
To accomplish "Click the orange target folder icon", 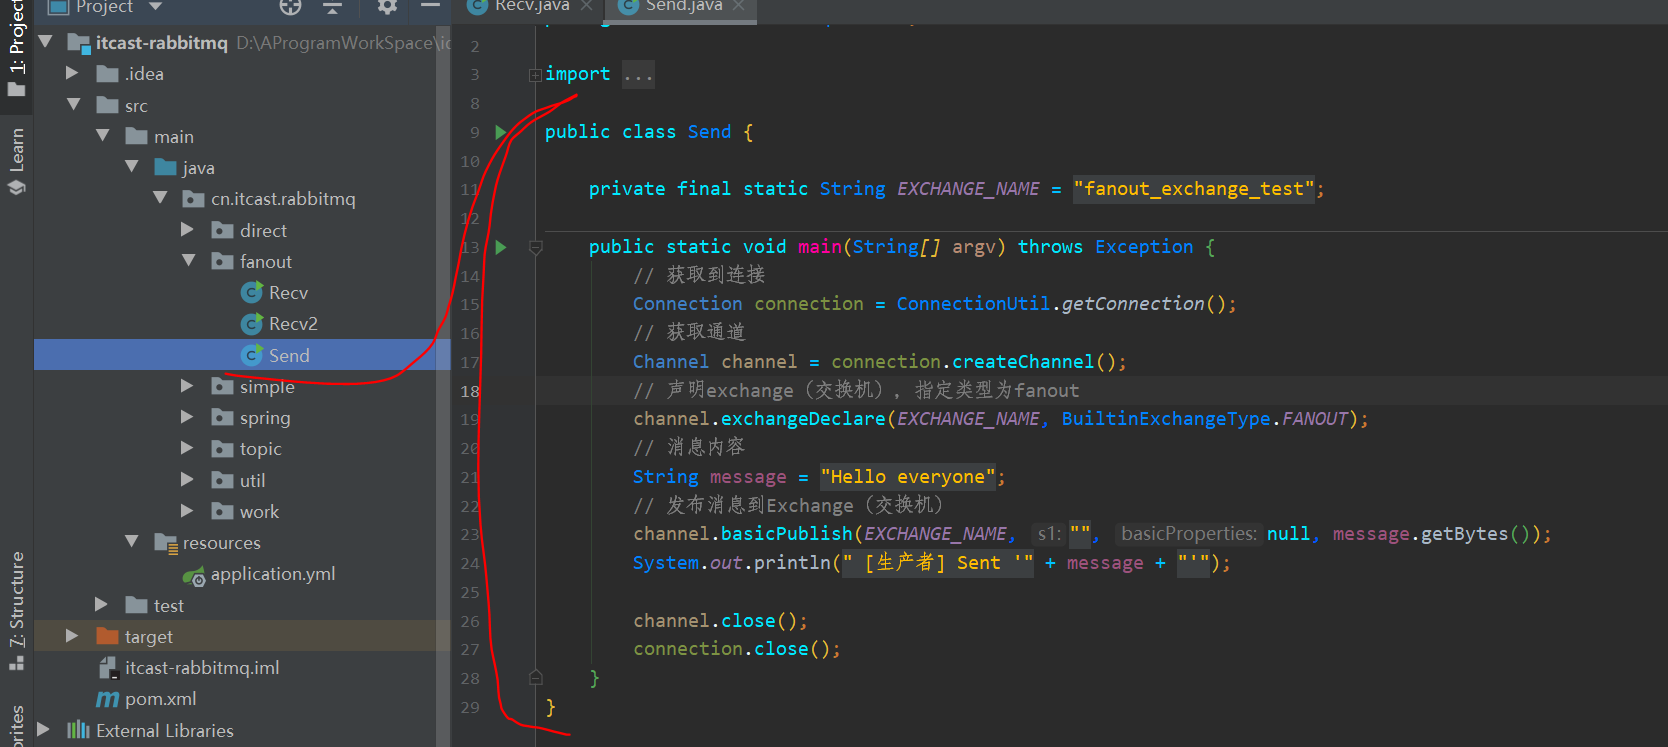I will tap(107, 637).
